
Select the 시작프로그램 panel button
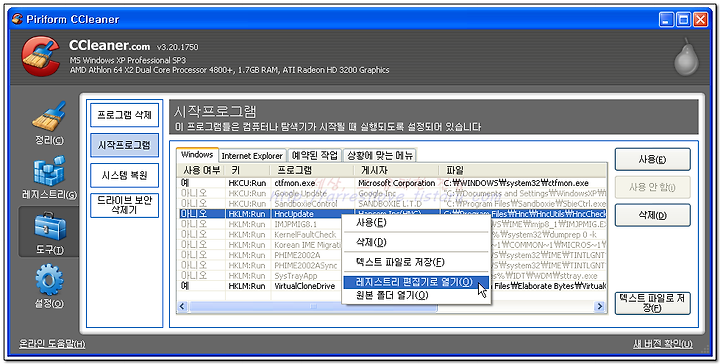pyautogui.click(x=124, y=145)
